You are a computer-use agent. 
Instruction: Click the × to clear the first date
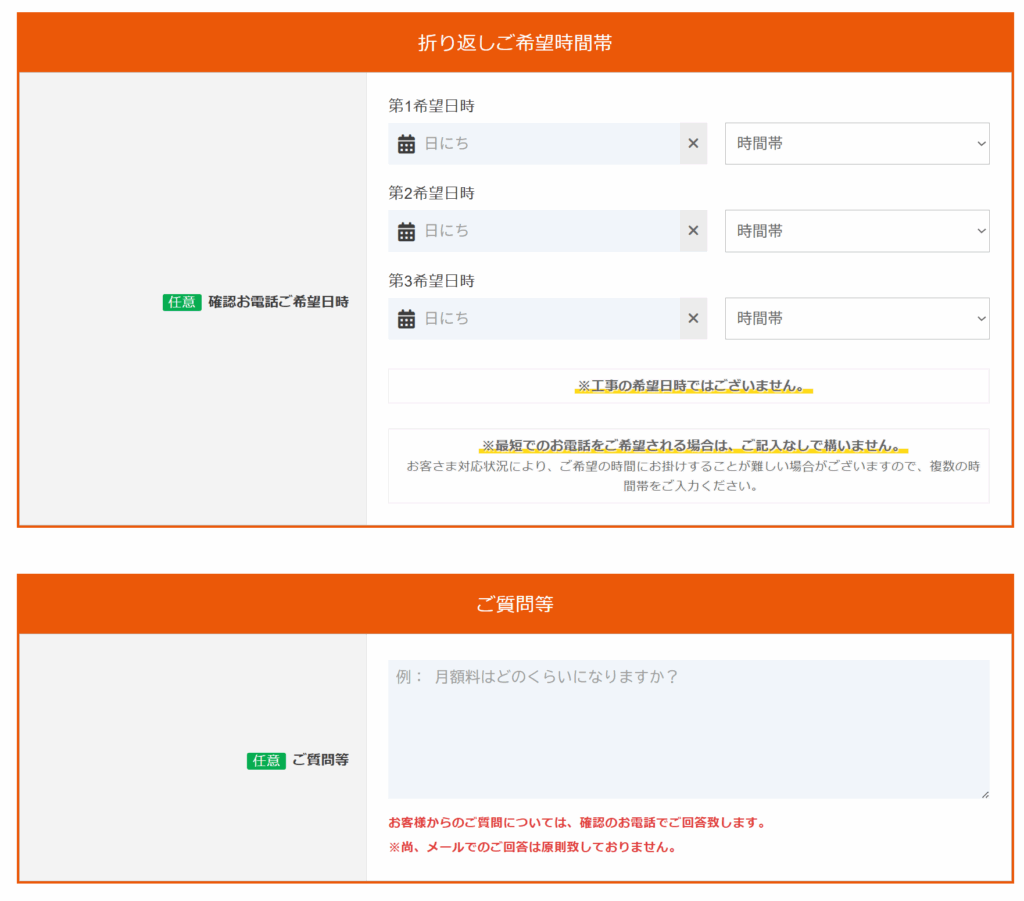tap(692, 143)
